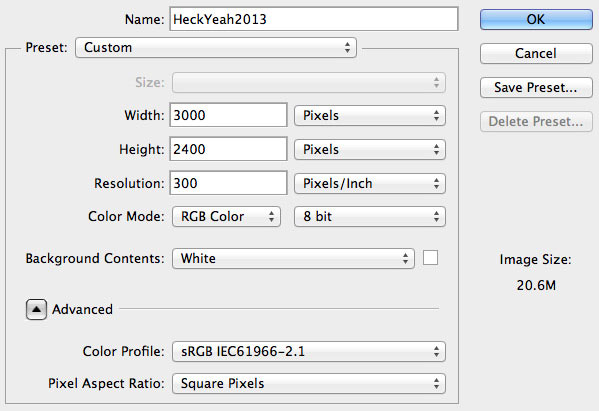Screen dimensions: 599x411
Task: Open the Color Mode RGB Color dropdown
Action: click(x=227, y=217)
